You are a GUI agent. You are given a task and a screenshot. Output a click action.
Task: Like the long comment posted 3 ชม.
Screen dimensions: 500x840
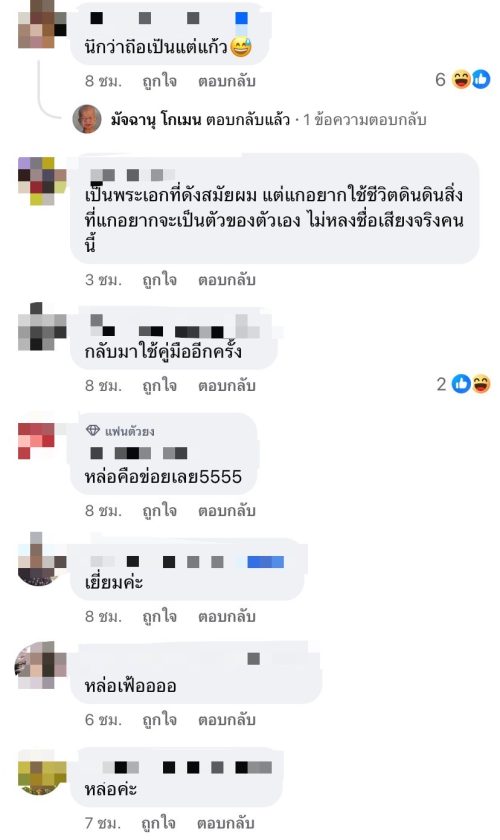159,280
